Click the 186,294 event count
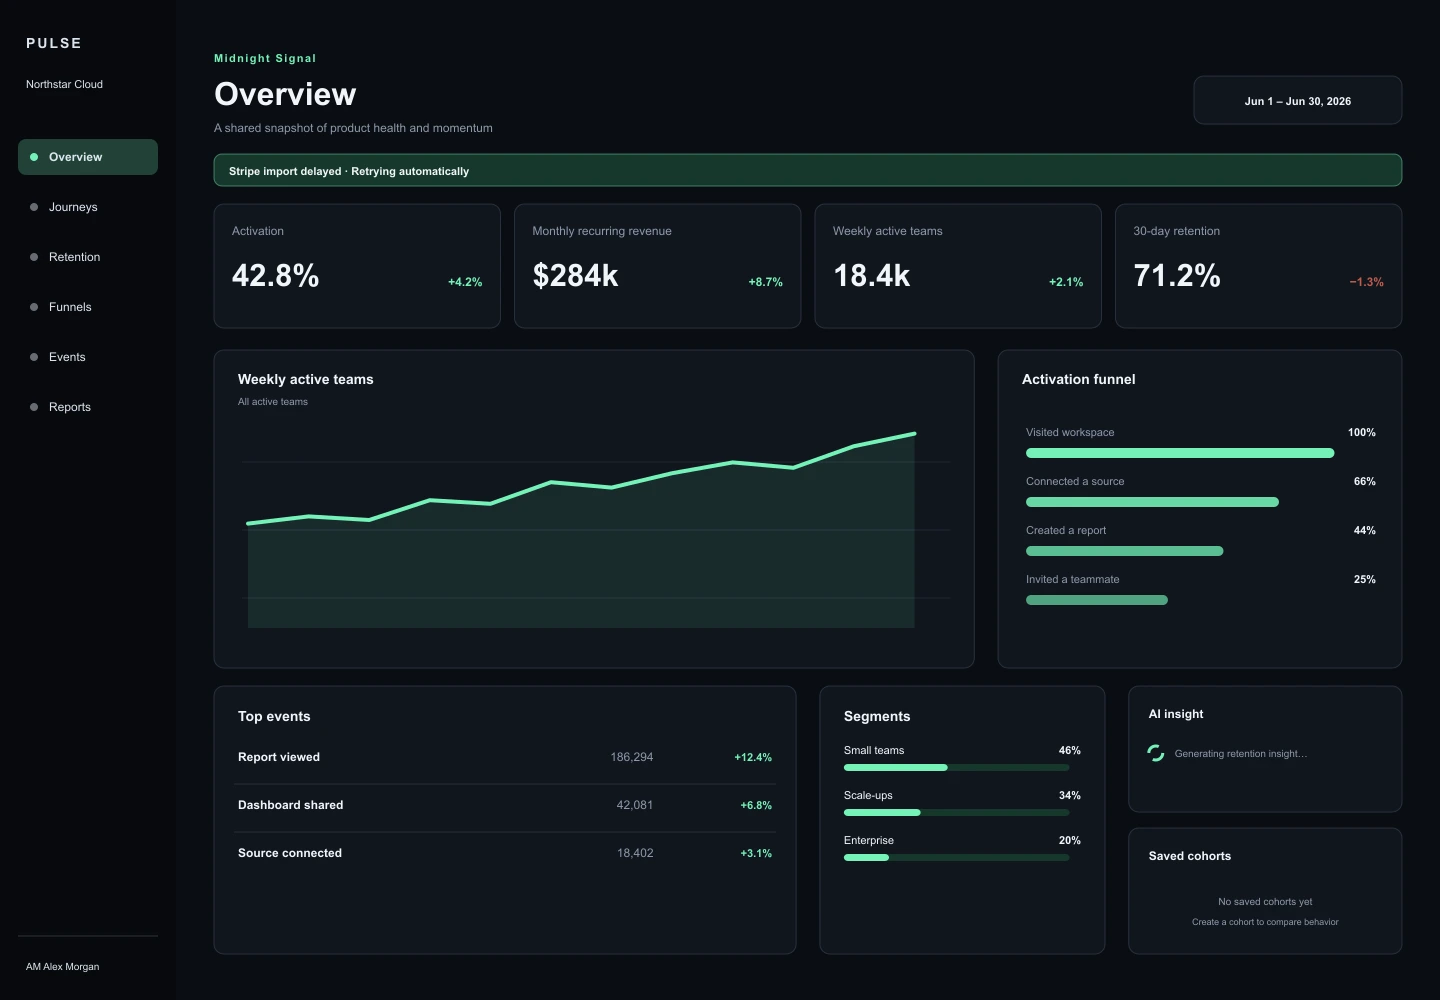The height and width of the screenshot is (1000, 1440). point(632,757)
